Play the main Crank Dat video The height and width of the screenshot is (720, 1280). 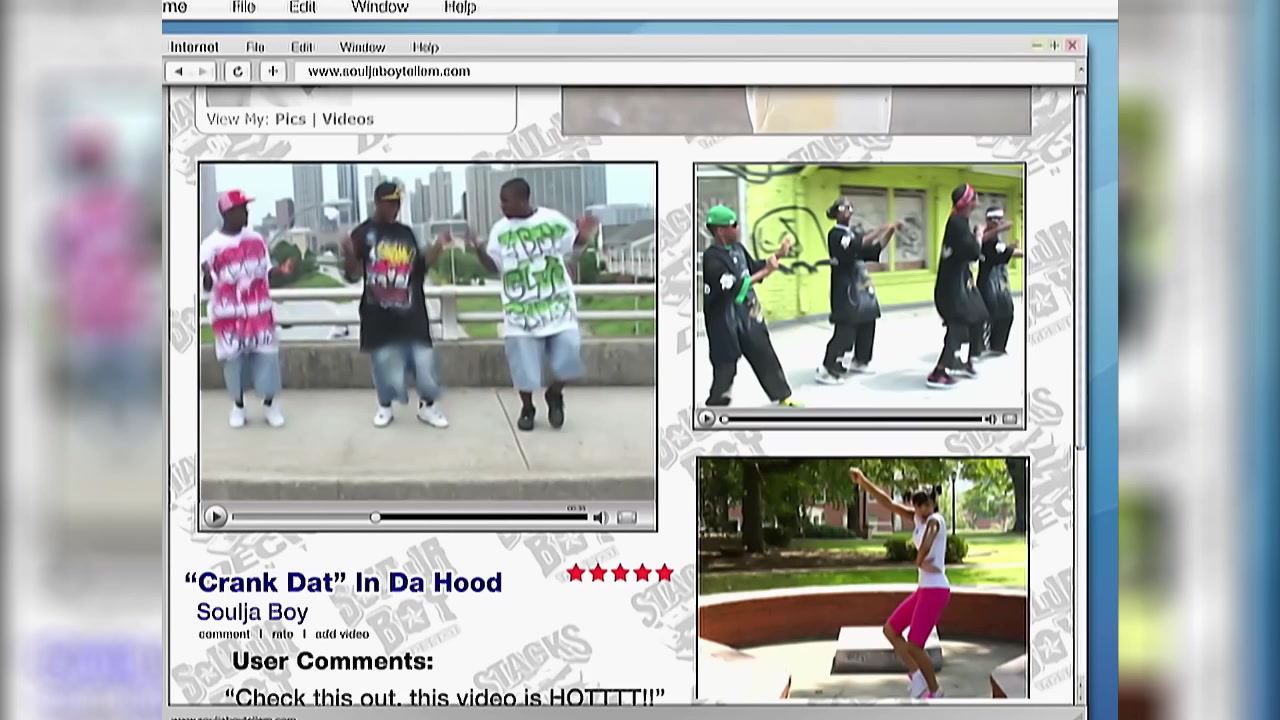(x=215, y=517)
